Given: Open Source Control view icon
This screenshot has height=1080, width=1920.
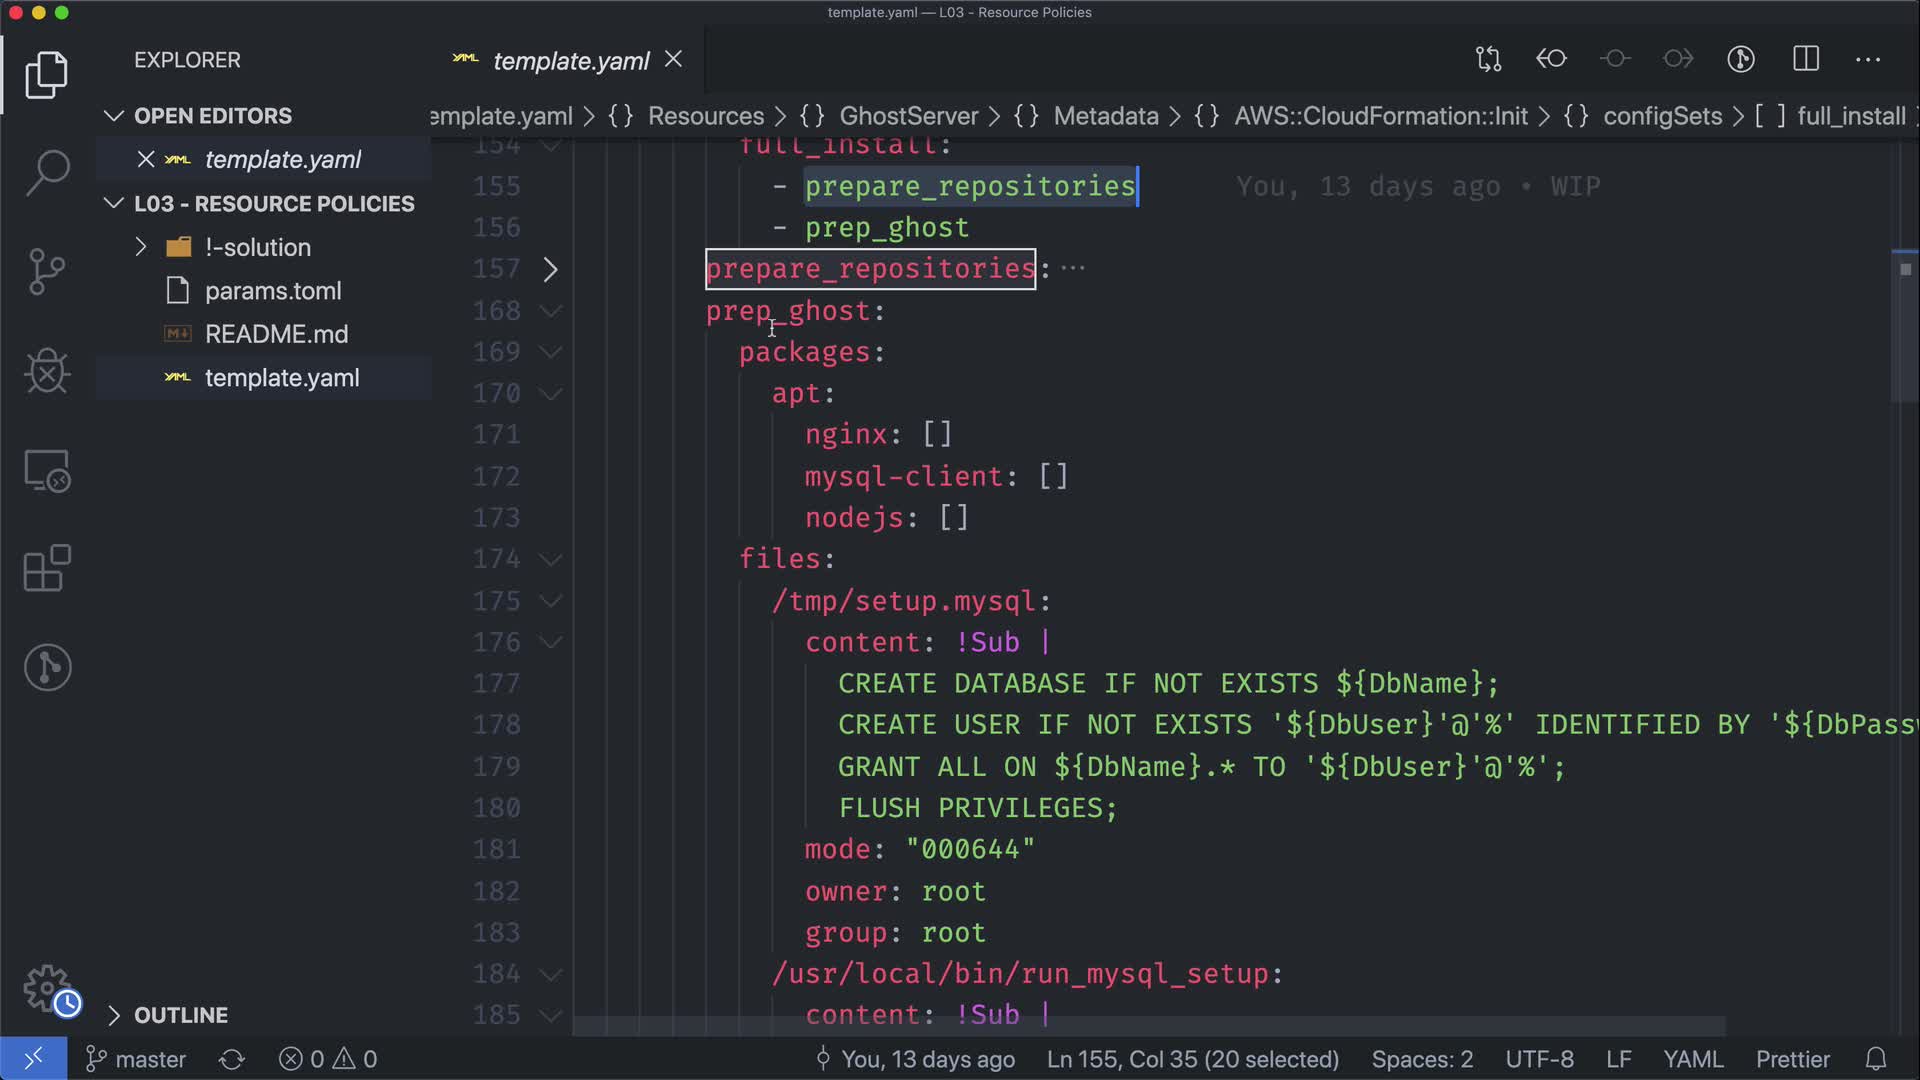Looking at the screenshot, I should 47,272.
